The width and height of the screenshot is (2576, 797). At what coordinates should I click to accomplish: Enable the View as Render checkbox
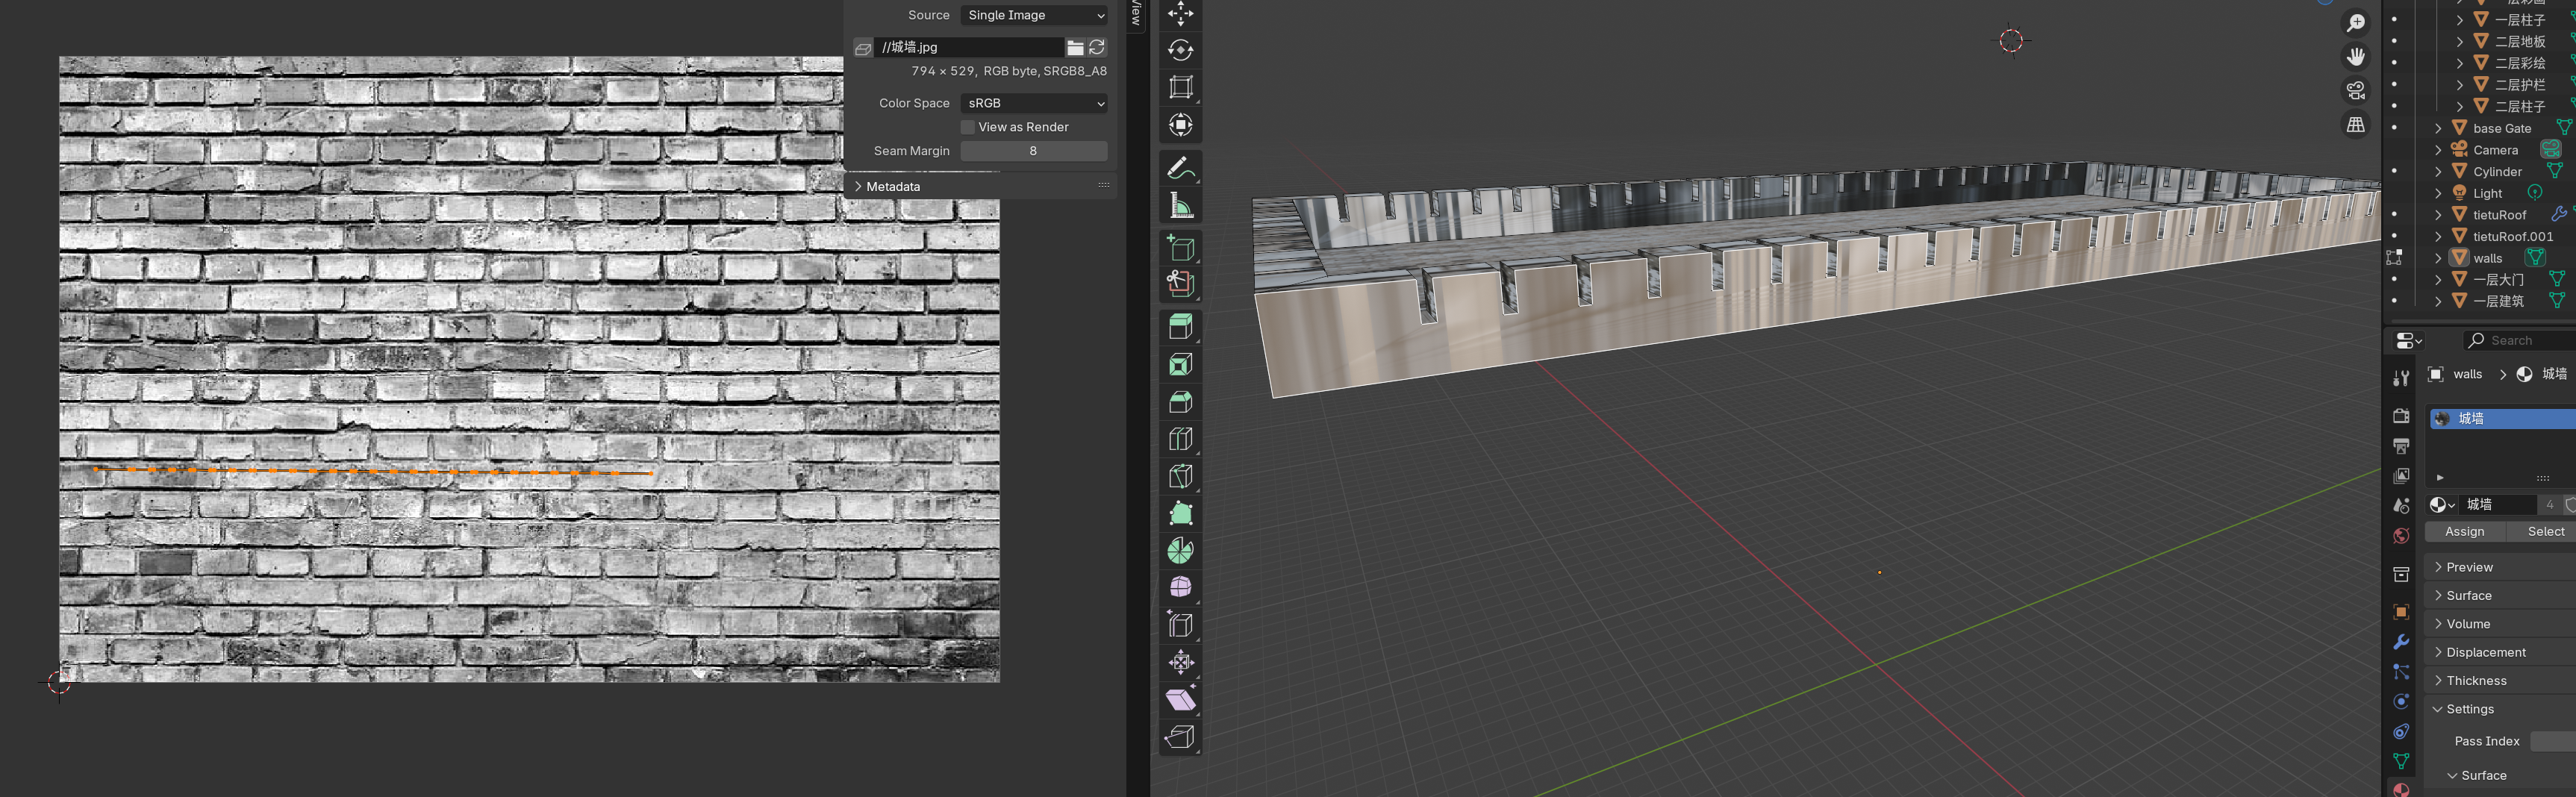(x=967, y=126)
